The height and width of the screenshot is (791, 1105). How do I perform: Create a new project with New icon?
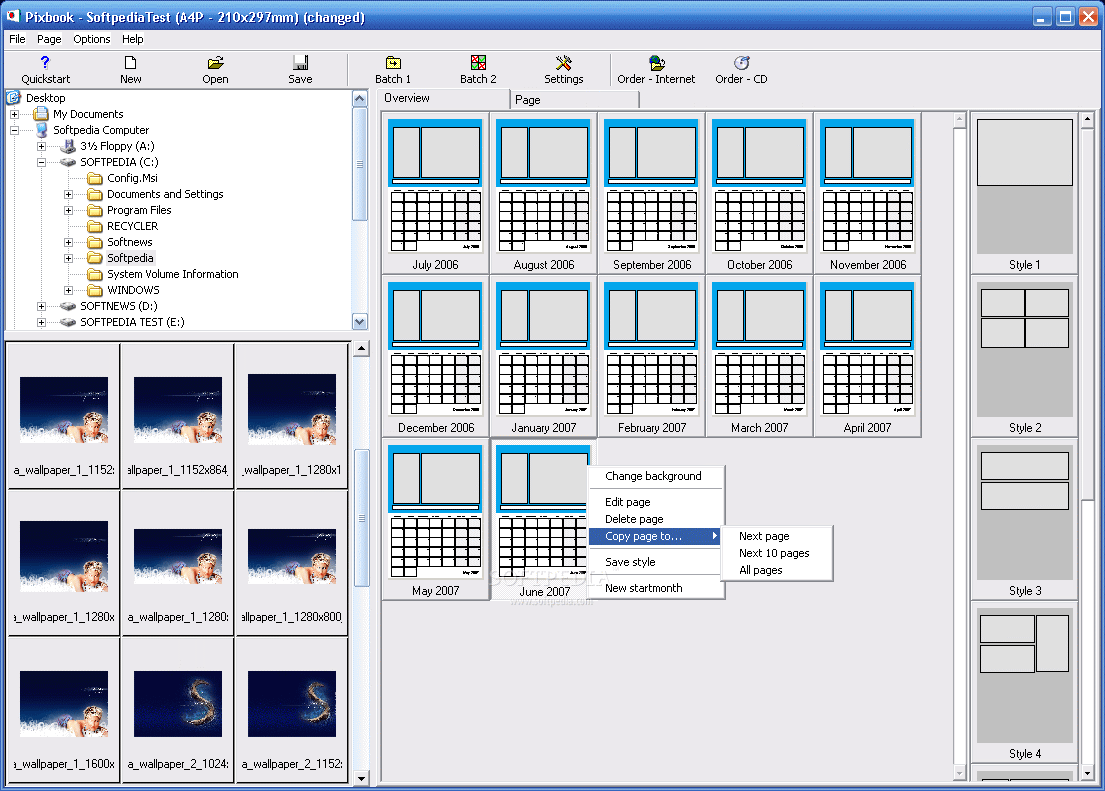click(130, 63)
